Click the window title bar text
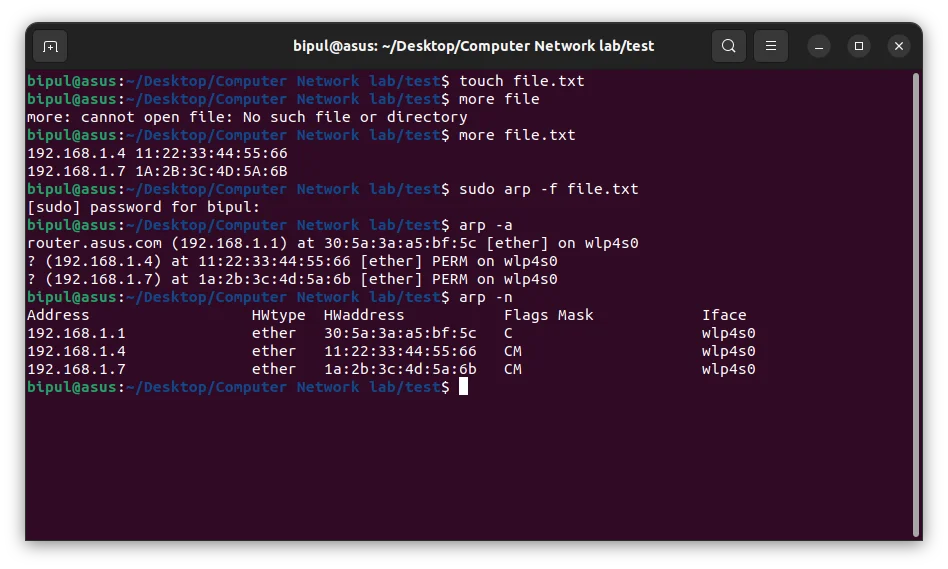The image size is (948, 569). 474,46
